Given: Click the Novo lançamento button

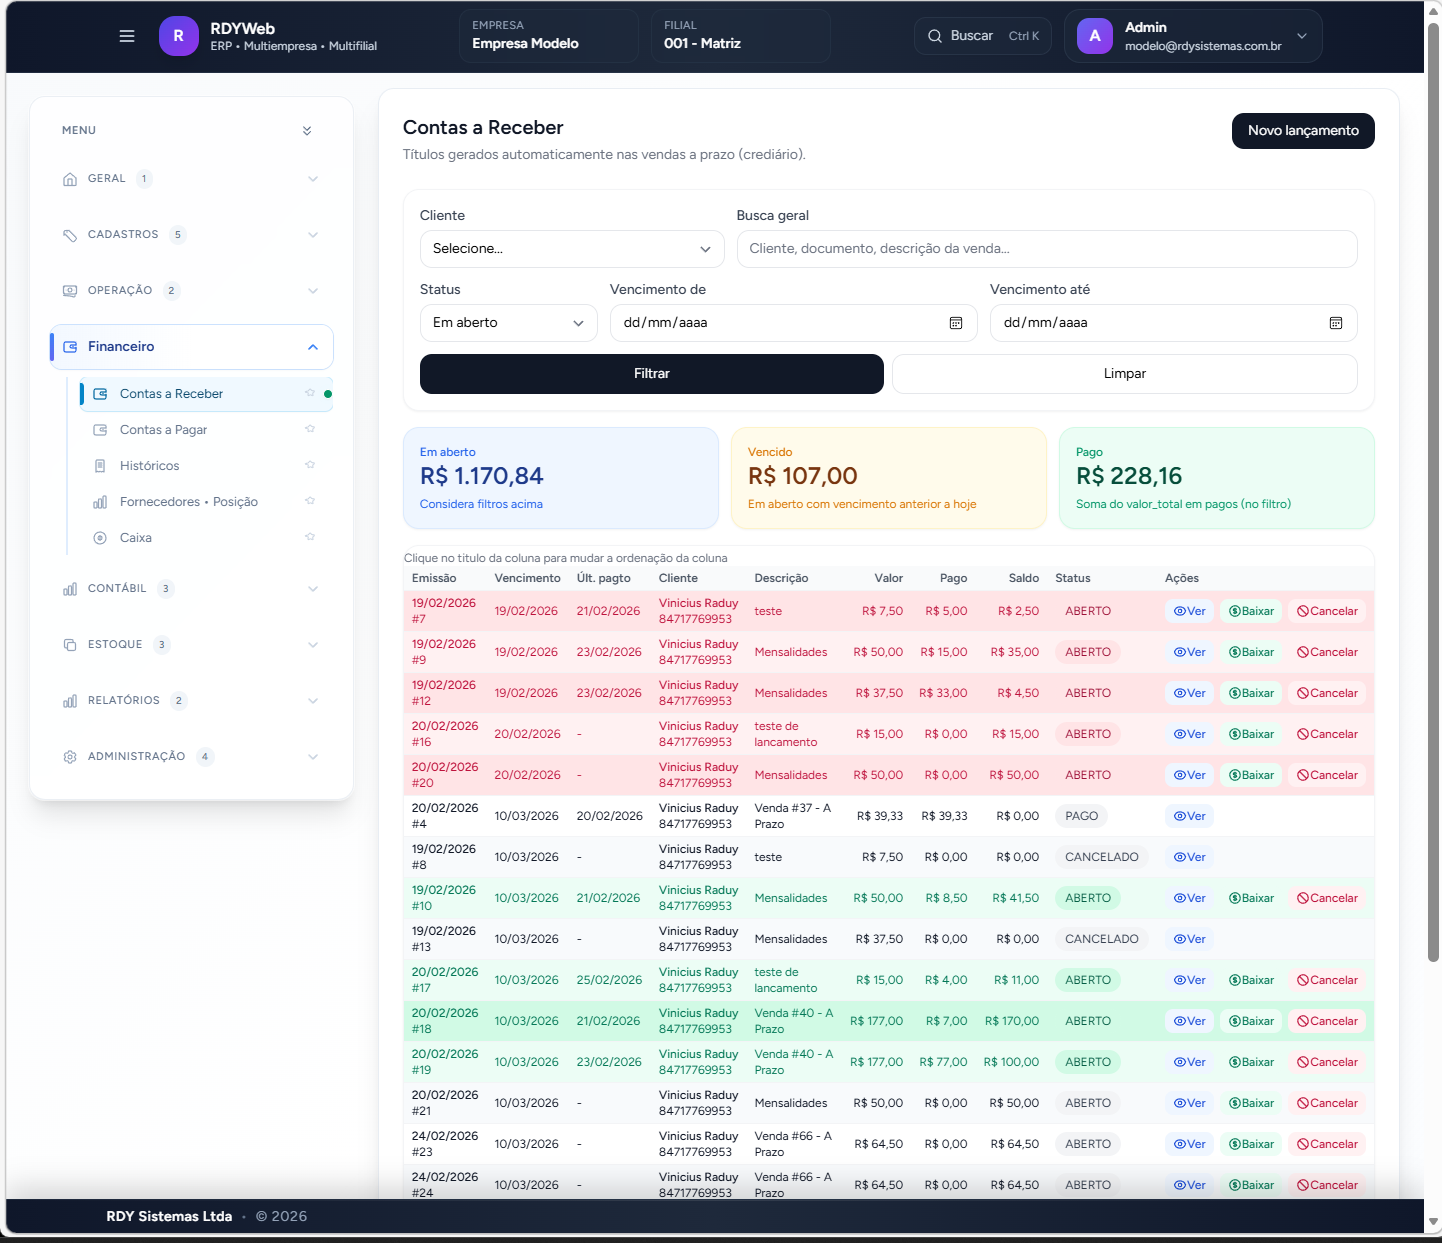Looking at the screenshot, I should (x=1302, y=131).
